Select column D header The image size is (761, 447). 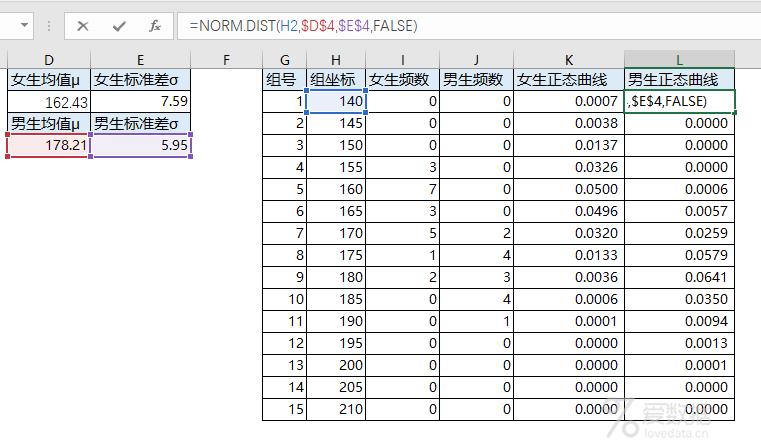click(49, 60)
